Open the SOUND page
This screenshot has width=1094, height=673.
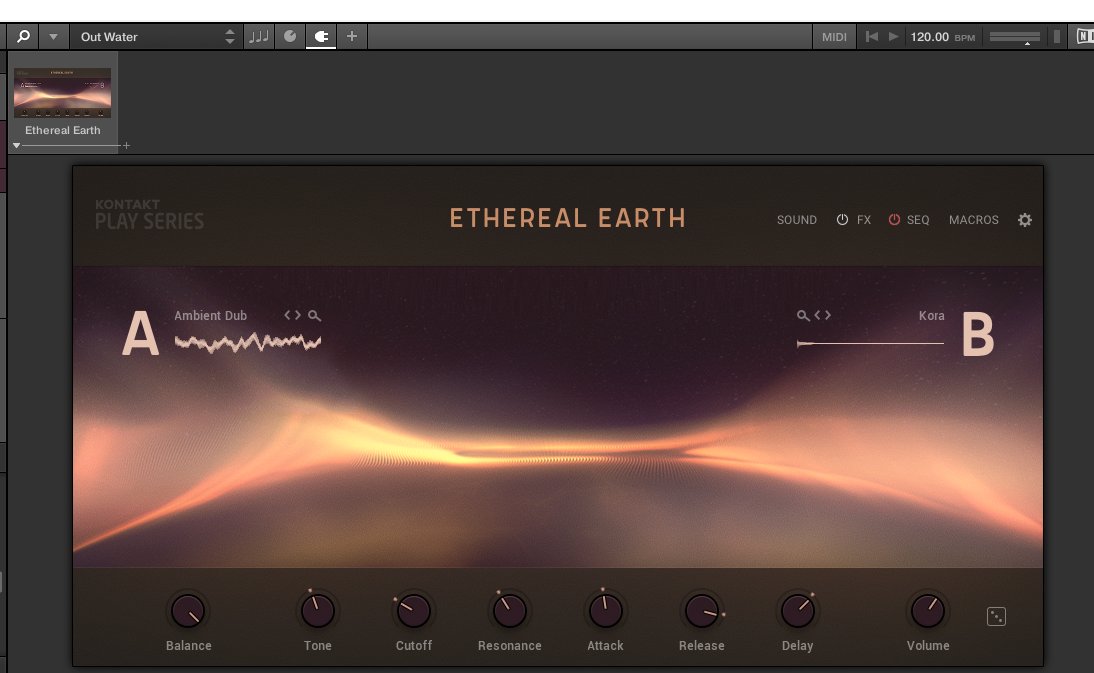tap(797, 220)
